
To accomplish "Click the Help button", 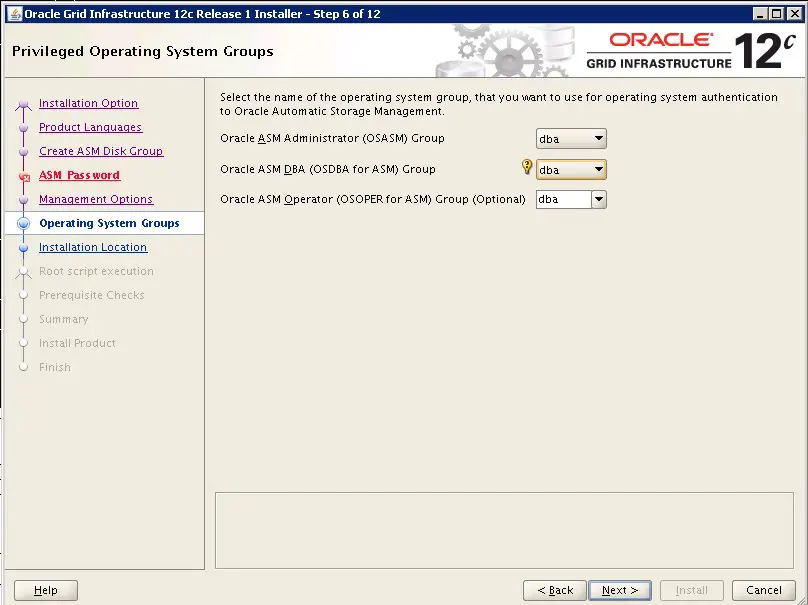I will 46,590.
